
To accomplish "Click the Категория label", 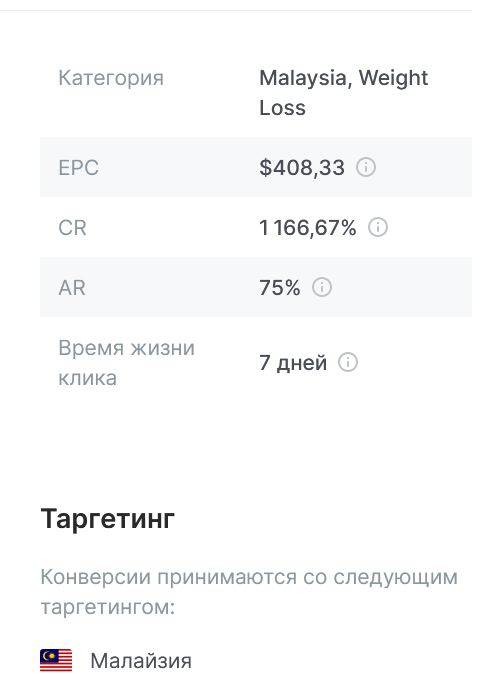I will point(111,78).
